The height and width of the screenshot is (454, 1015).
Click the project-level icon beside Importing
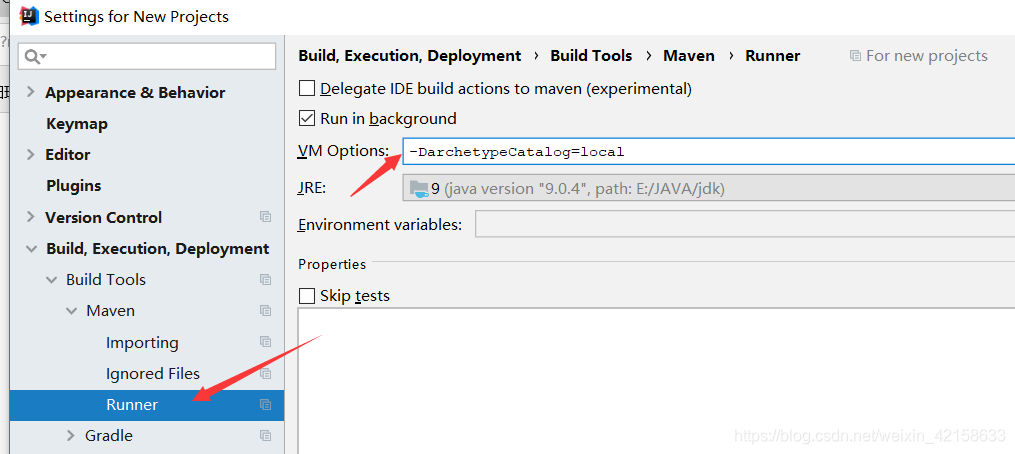(x=265, y=341)
